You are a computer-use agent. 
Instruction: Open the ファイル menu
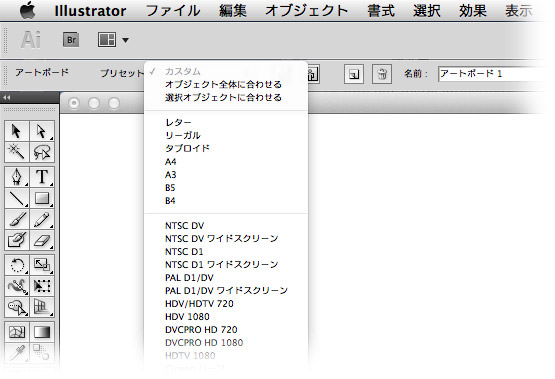(x=173, y=11)
